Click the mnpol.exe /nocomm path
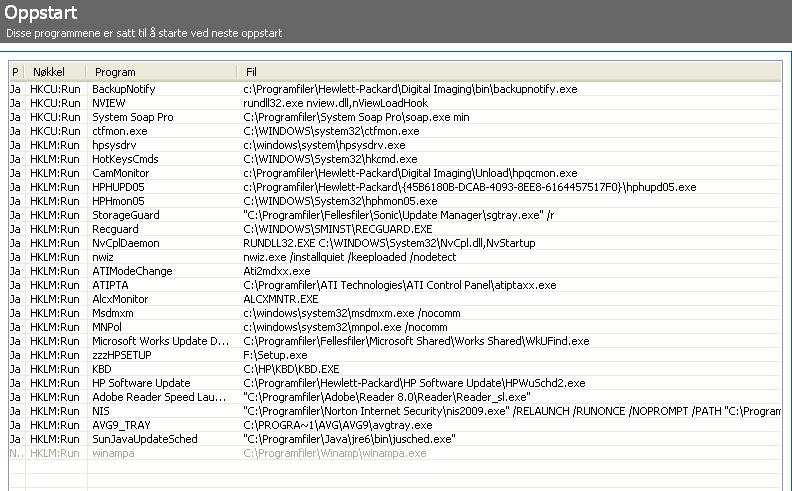 (x=345, y=327)
